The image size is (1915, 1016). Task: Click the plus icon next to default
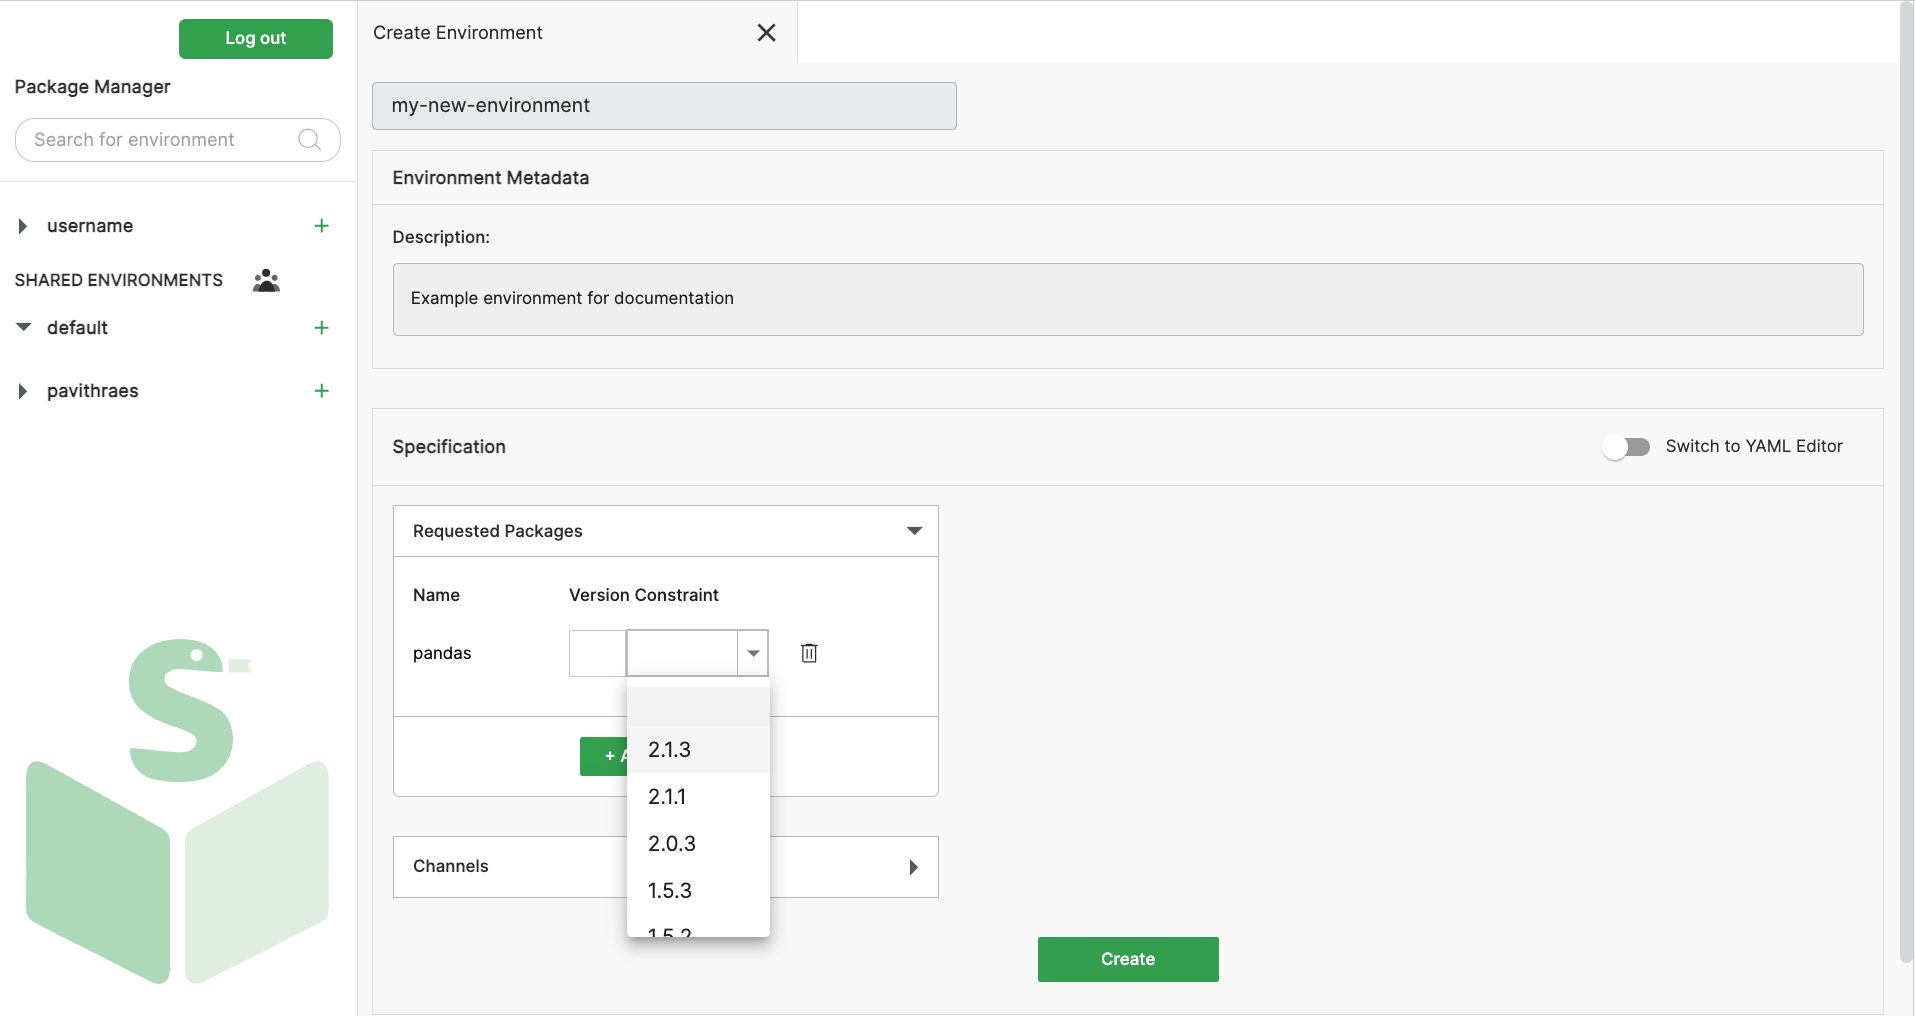[321, 327]
